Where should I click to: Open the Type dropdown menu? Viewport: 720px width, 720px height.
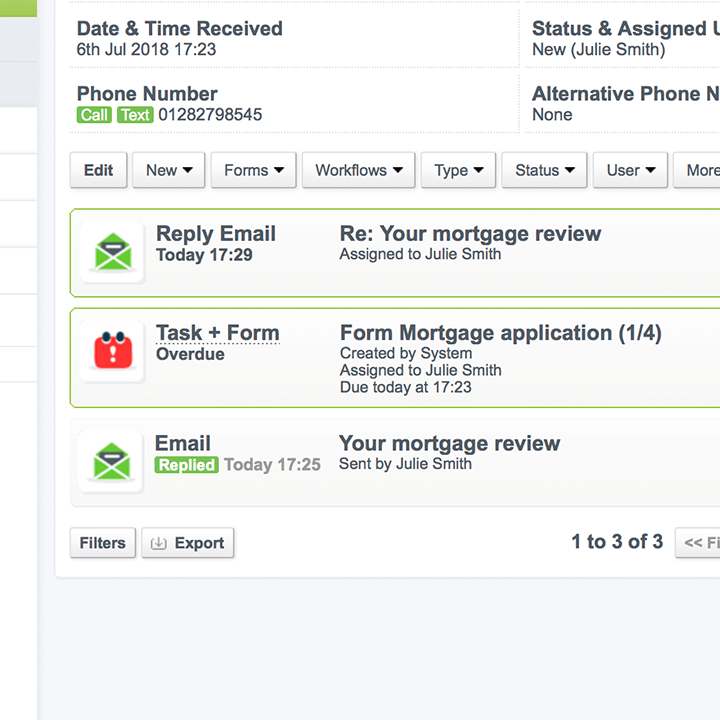458,170
